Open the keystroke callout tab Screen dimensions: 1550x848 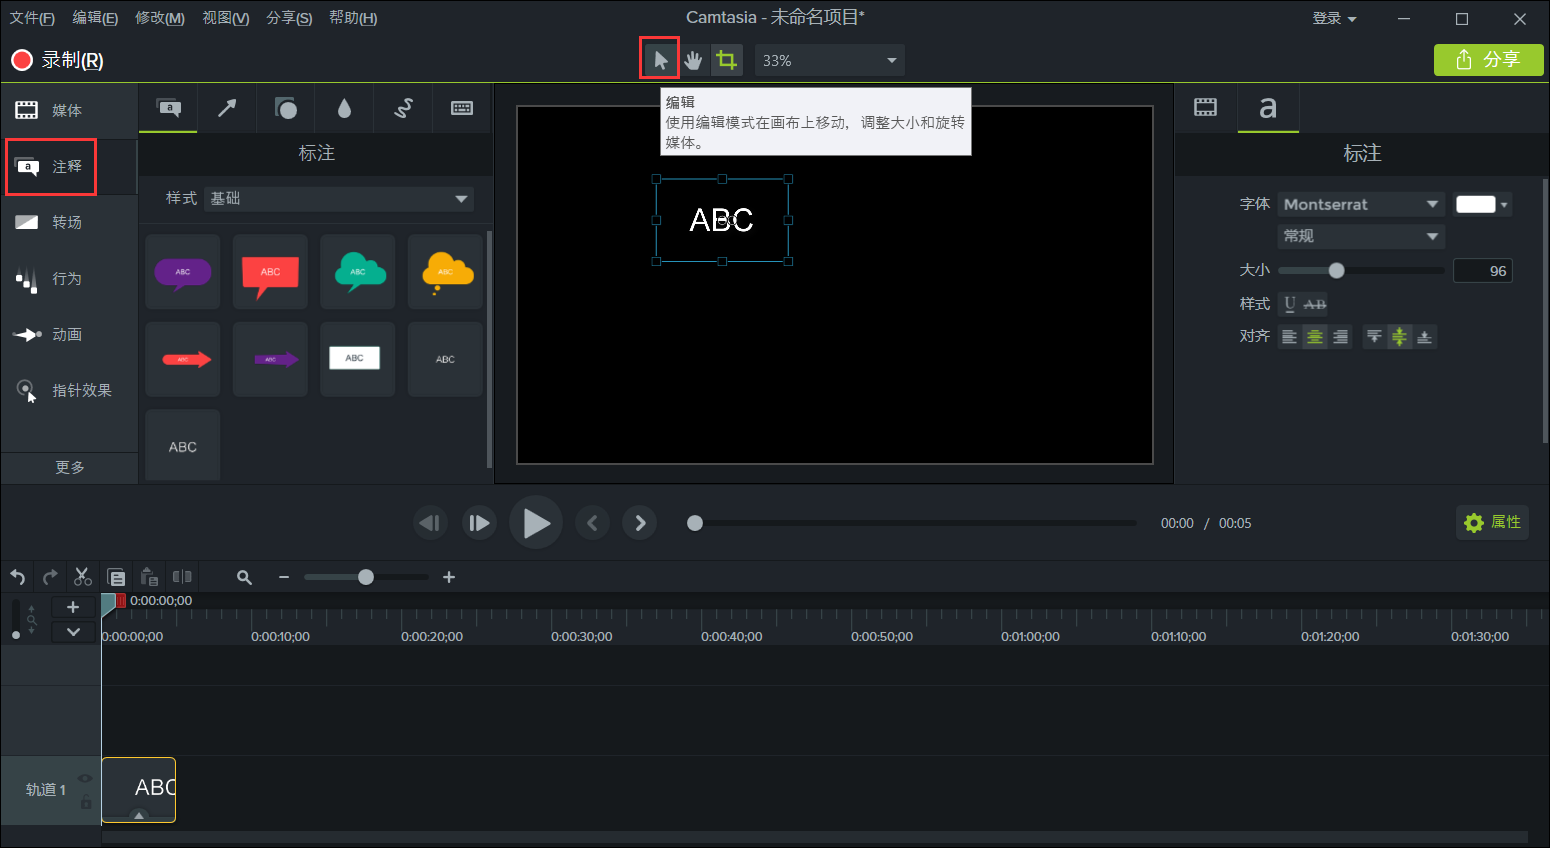click(x=462, y=108)
